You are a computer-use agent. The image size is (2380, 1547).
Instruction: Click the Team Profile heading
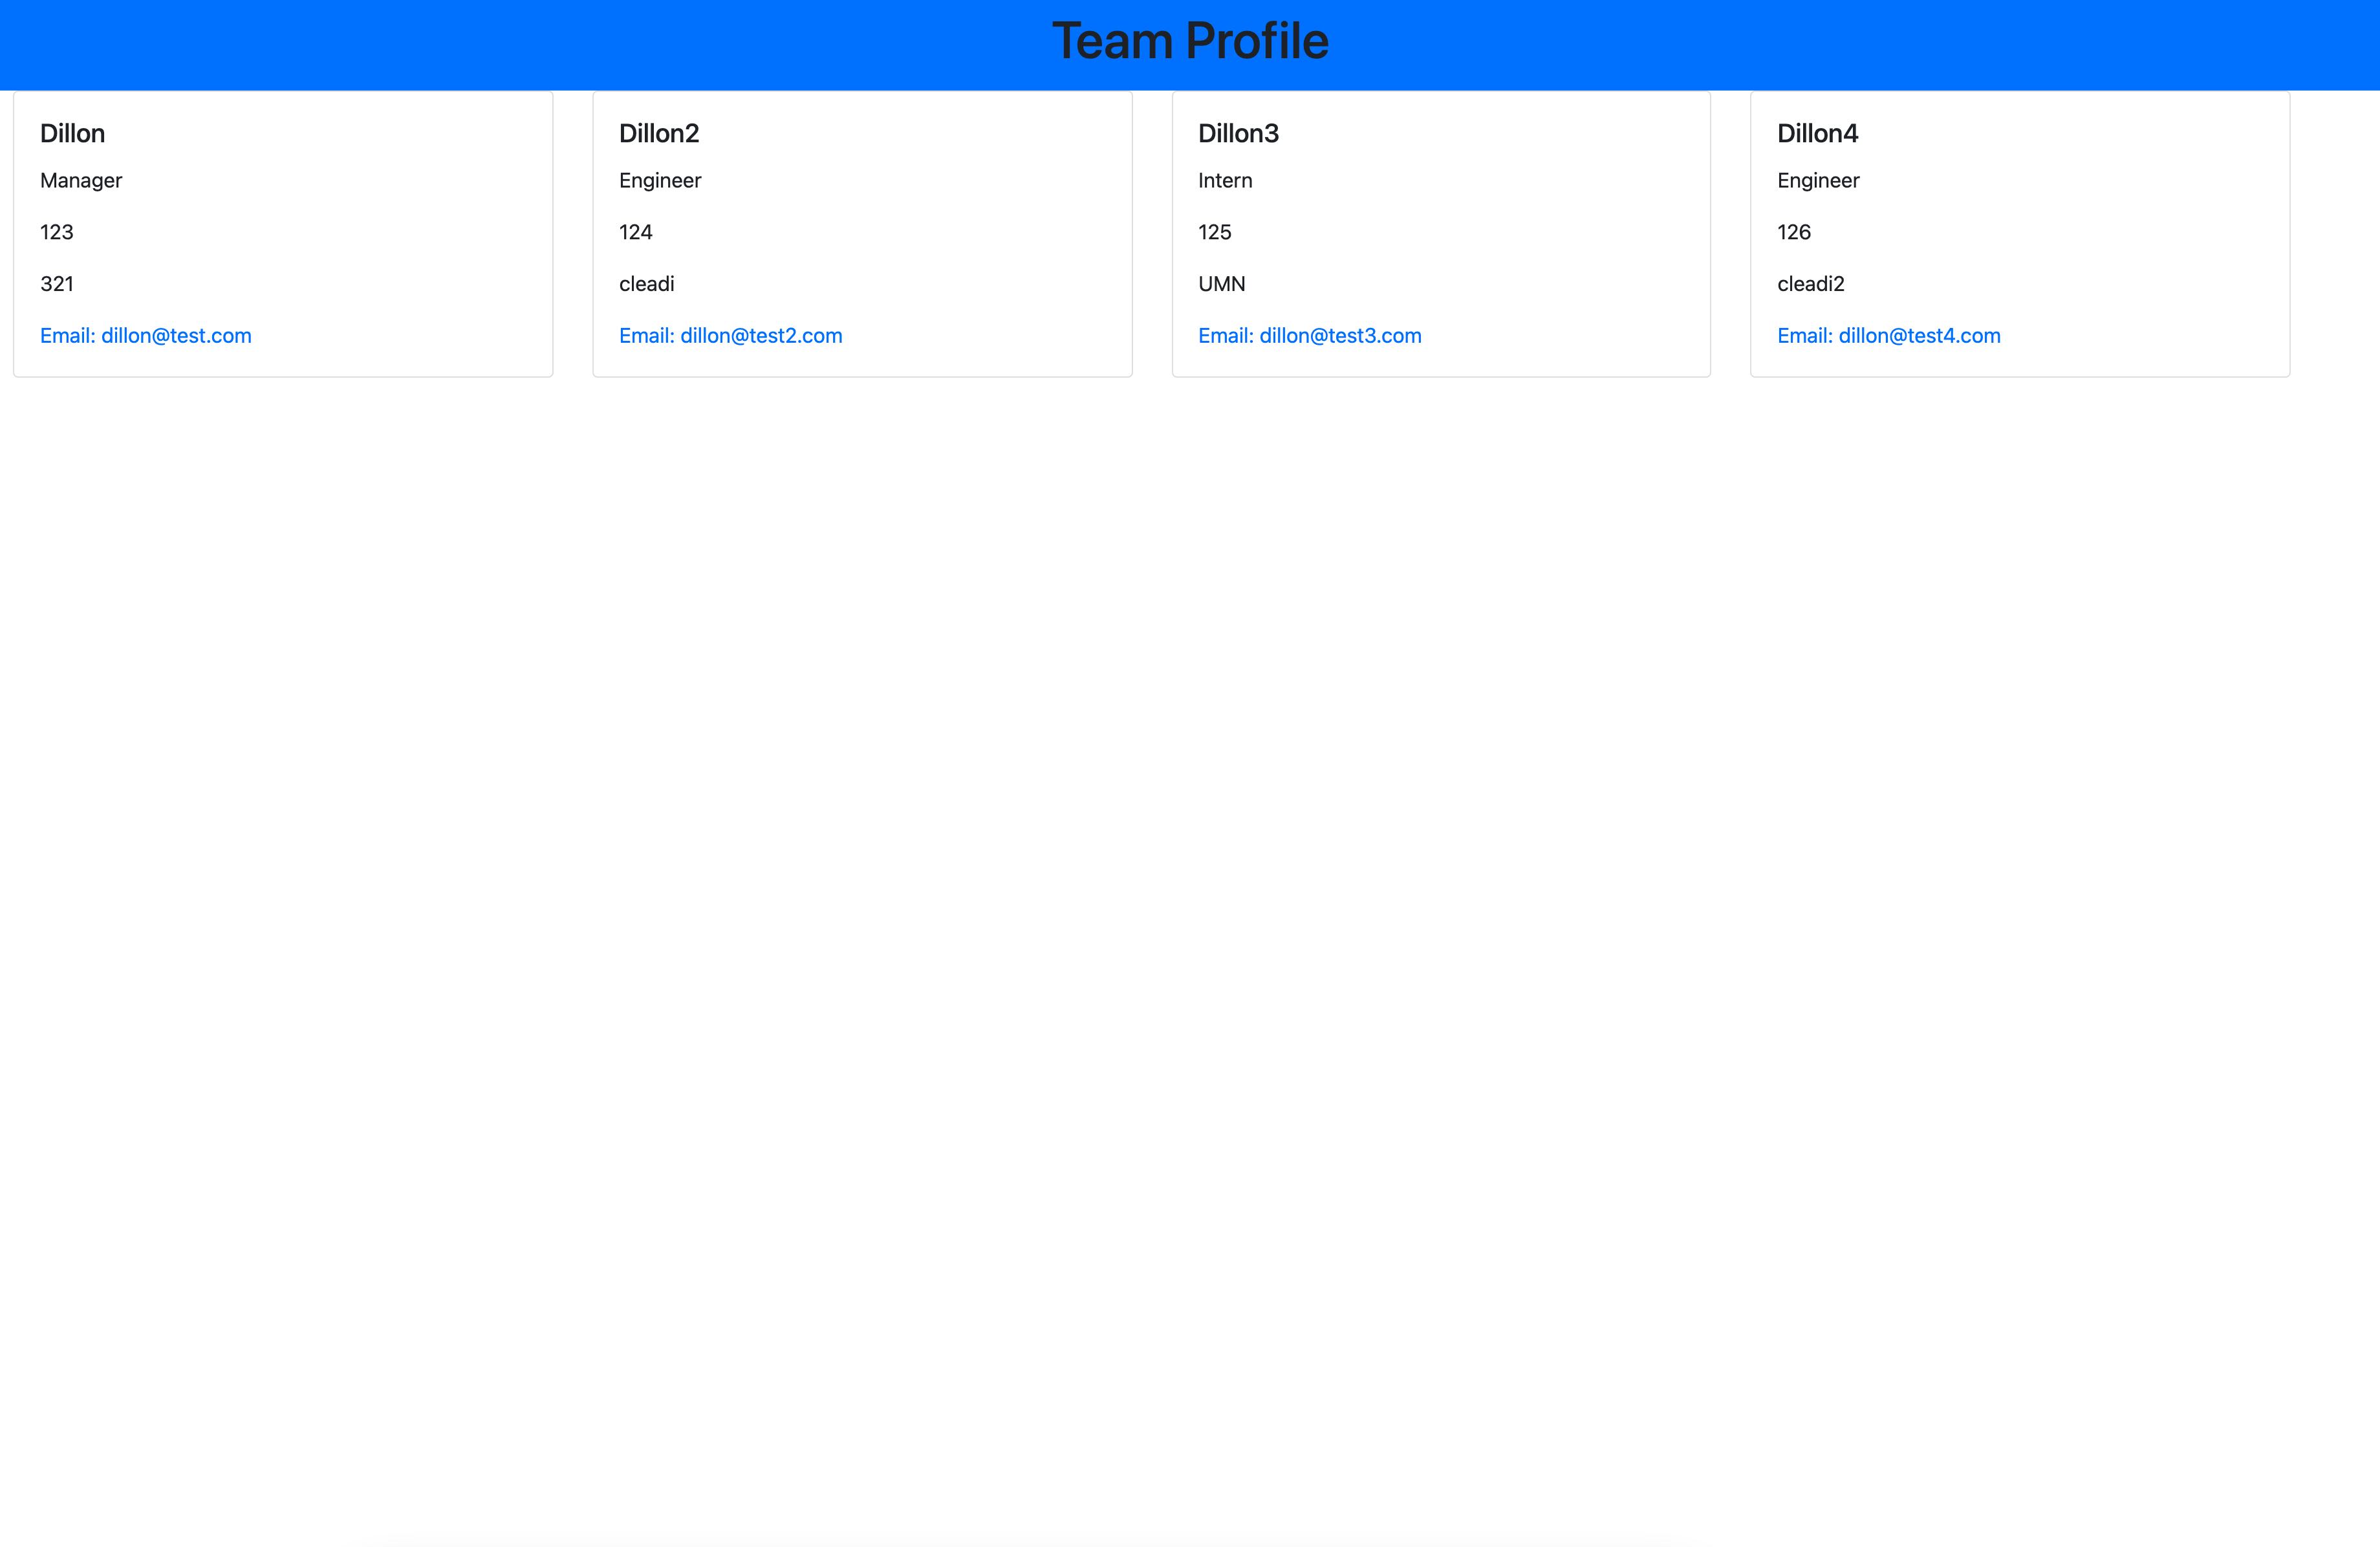(x=1190, y=42)
